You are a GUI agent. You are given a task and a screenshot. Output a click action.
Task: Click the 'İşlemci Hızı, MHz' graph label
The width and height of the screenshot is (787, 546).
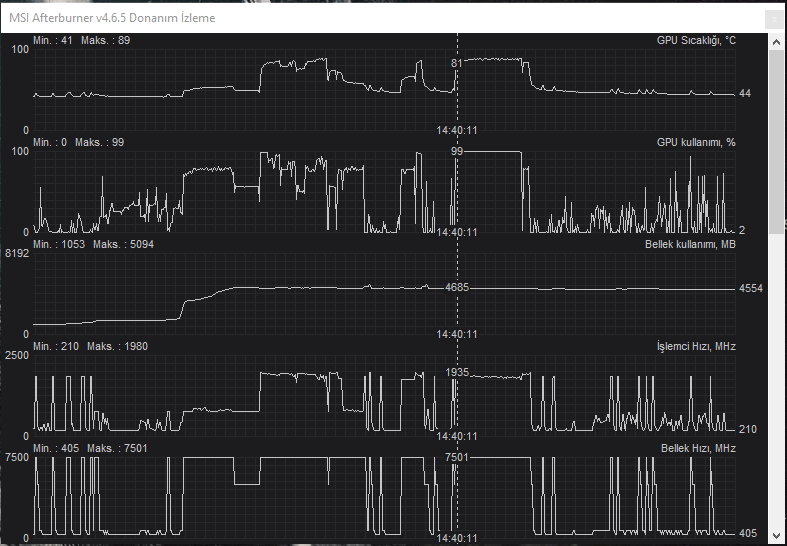[696, 346]
